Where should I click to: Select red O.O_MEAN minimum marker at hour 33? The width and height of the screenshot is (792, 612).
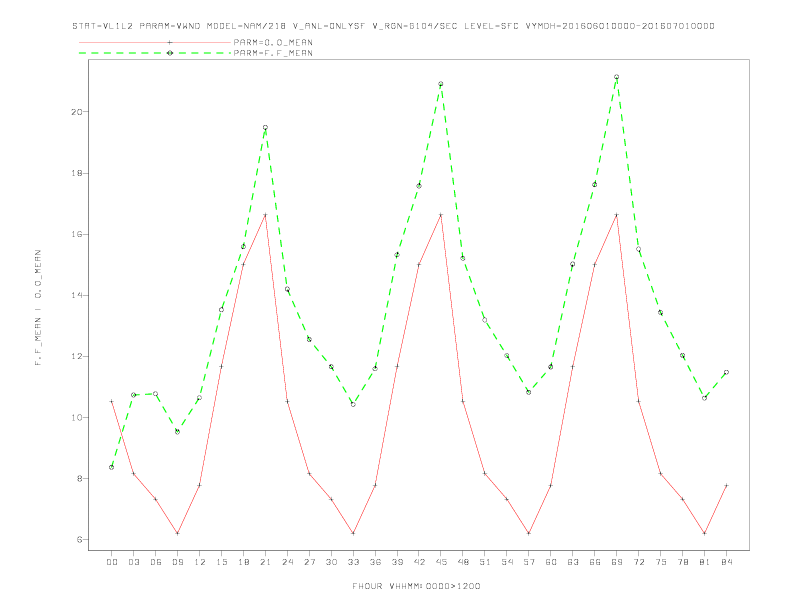[353, 533]
